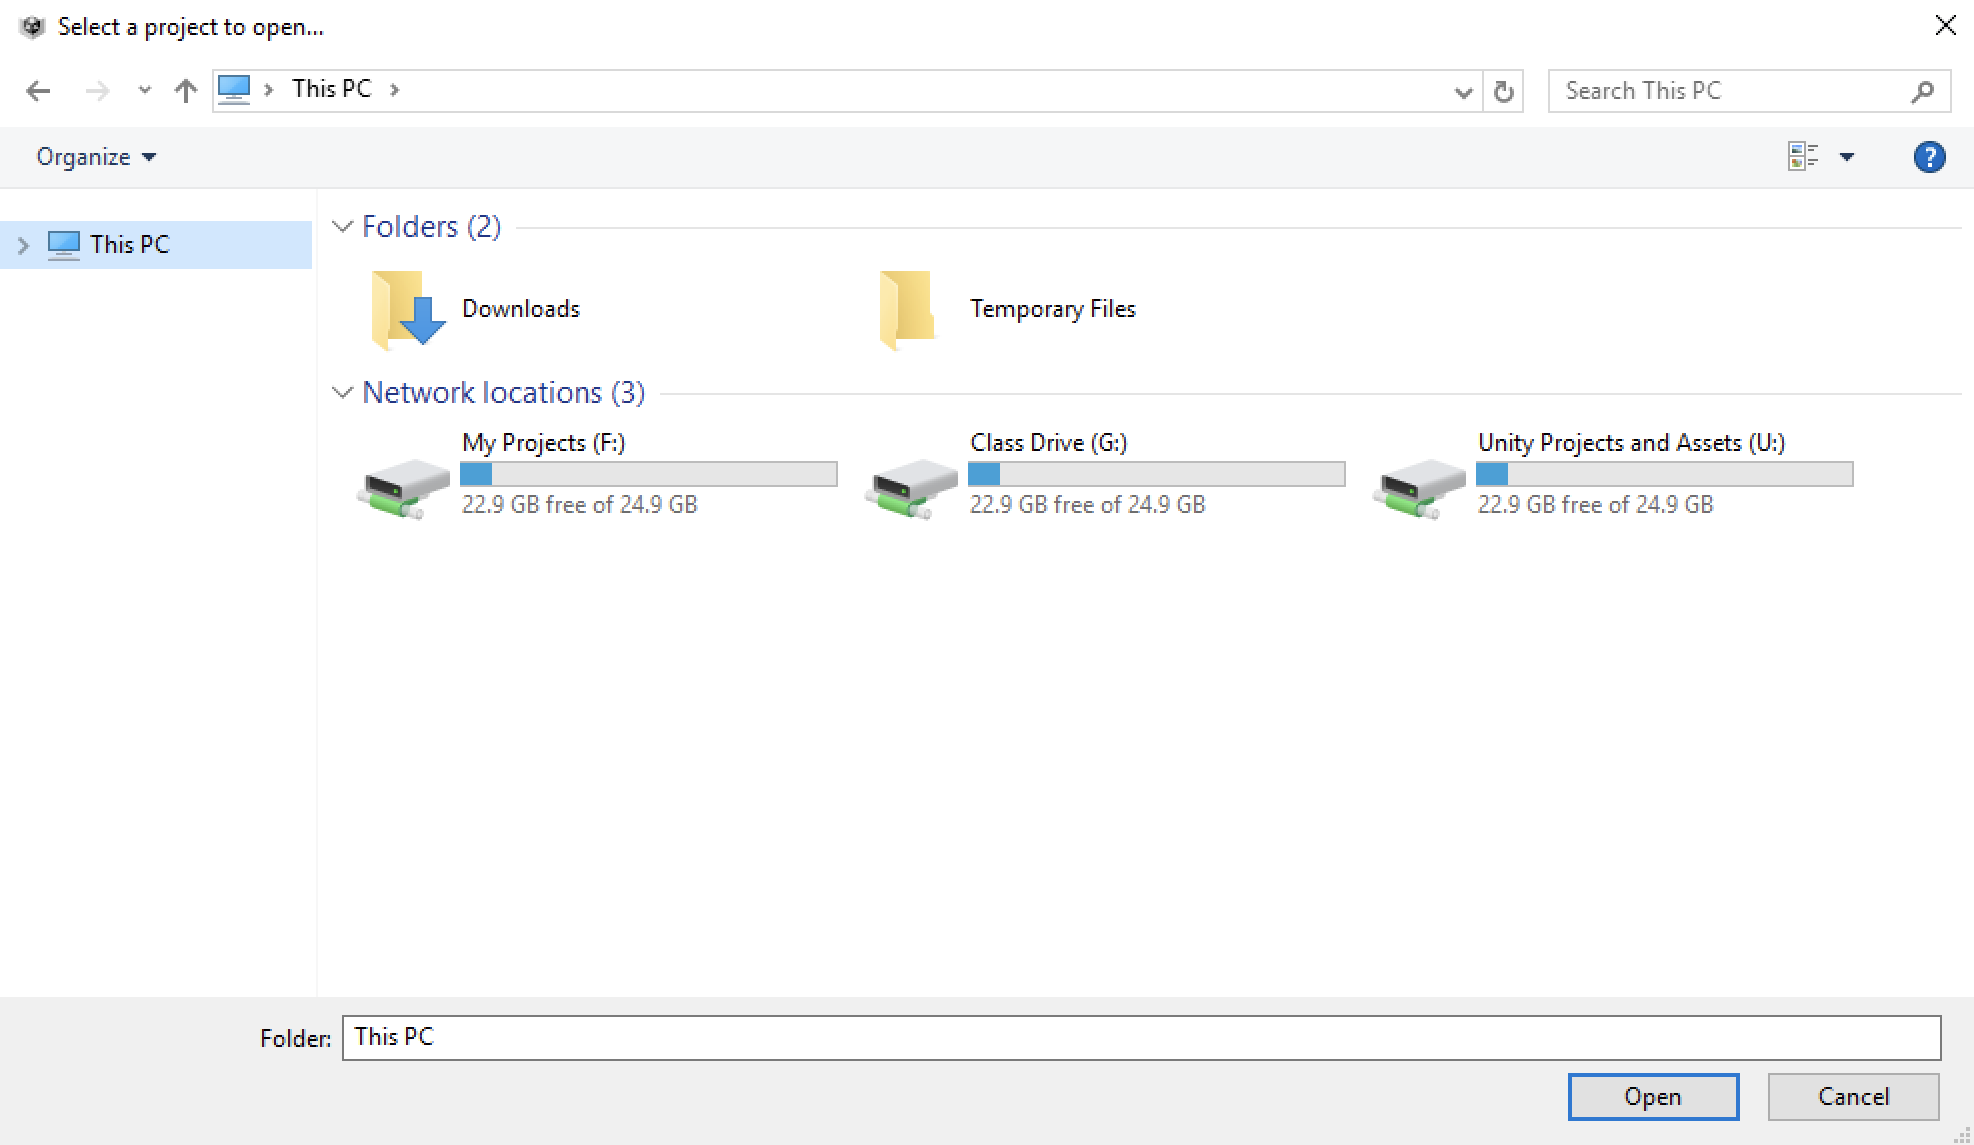Viewport: 1974px width, 1145px height.
Task: Select Class Drive (G:) network drive
Action: tap(1048, 443)
